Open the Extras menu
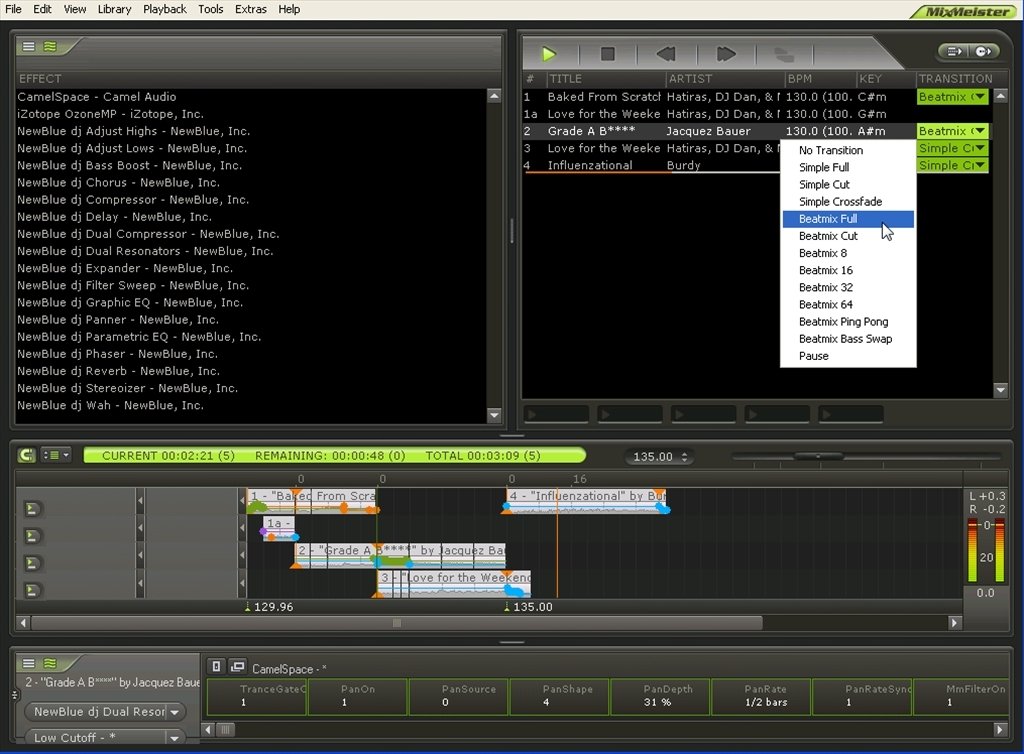The height and width of the screenshot is (754, 1024). (251, 9)
